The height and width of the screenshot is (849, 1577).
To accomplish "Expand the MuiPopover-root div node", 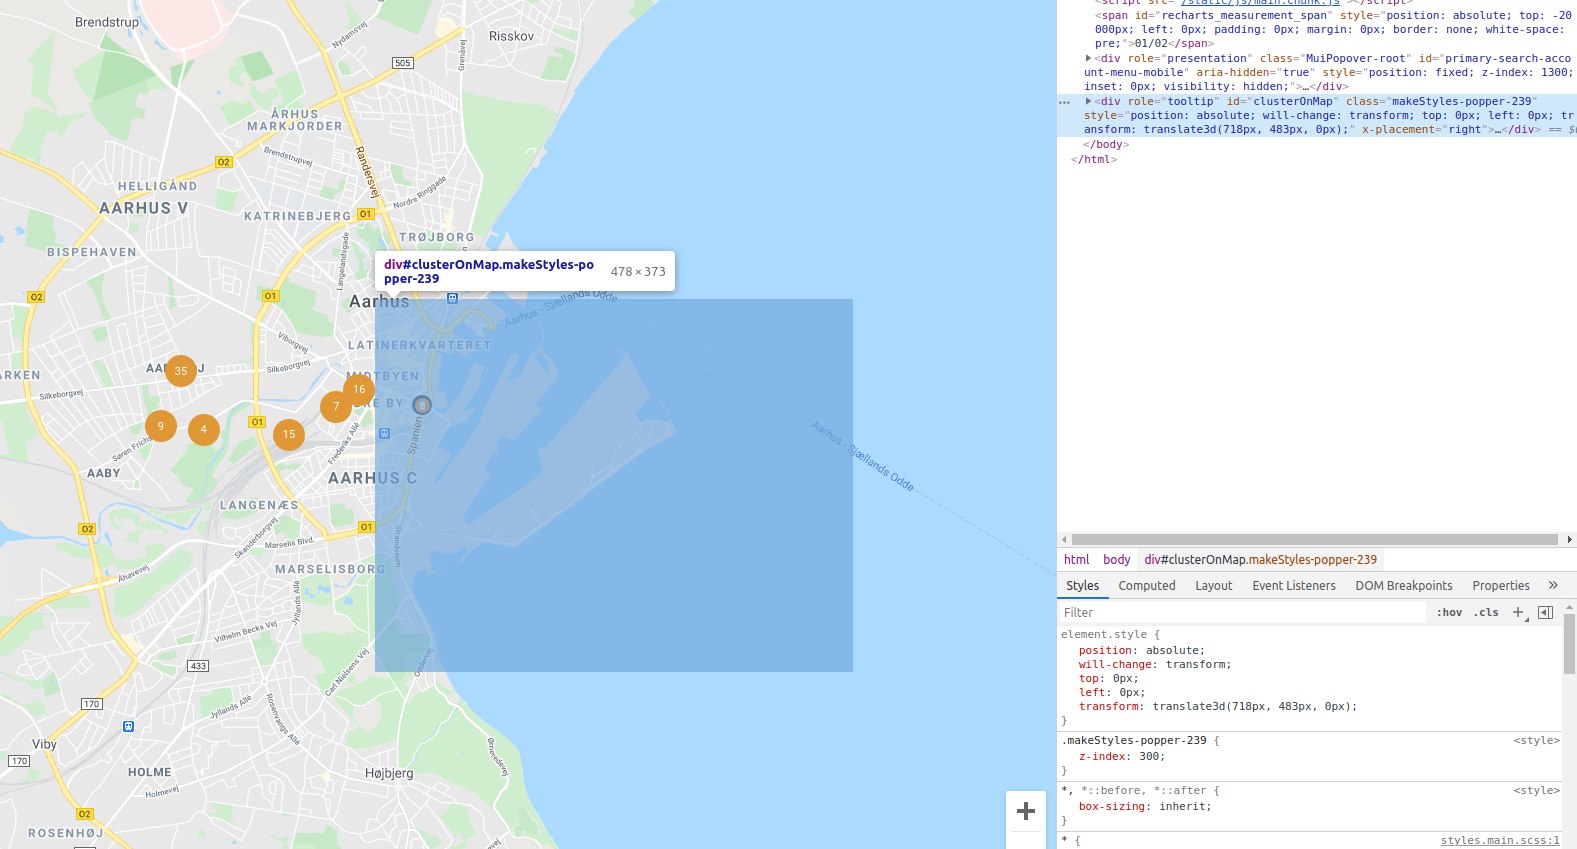I will pyautogui.click(x=1088, y=58).
